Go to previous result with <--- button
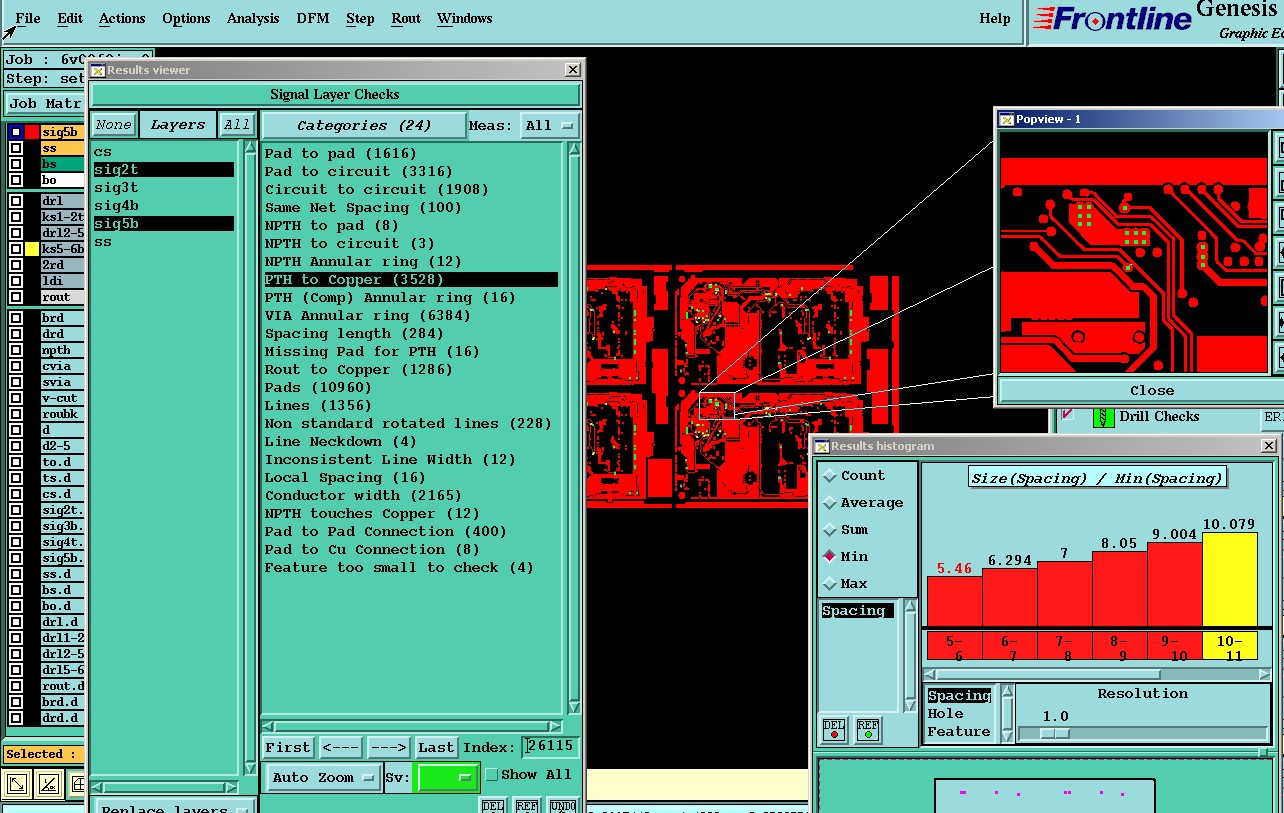This screenshot has width=1284, height=813. [x=340, y=748]
